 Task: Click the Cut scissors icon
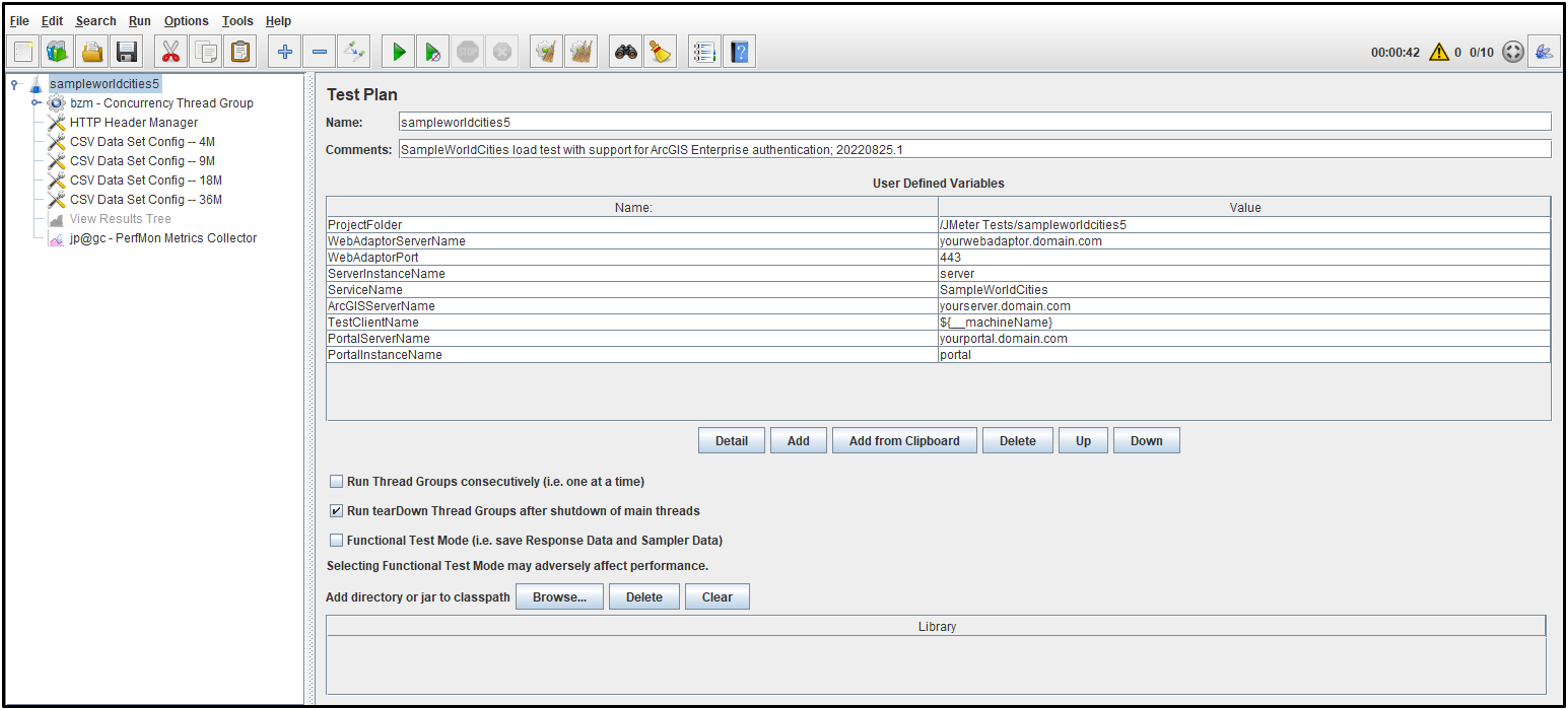(171, 51)
